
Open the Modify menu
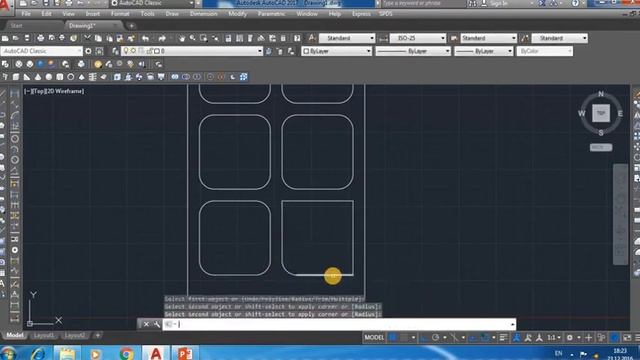(237, 13)
